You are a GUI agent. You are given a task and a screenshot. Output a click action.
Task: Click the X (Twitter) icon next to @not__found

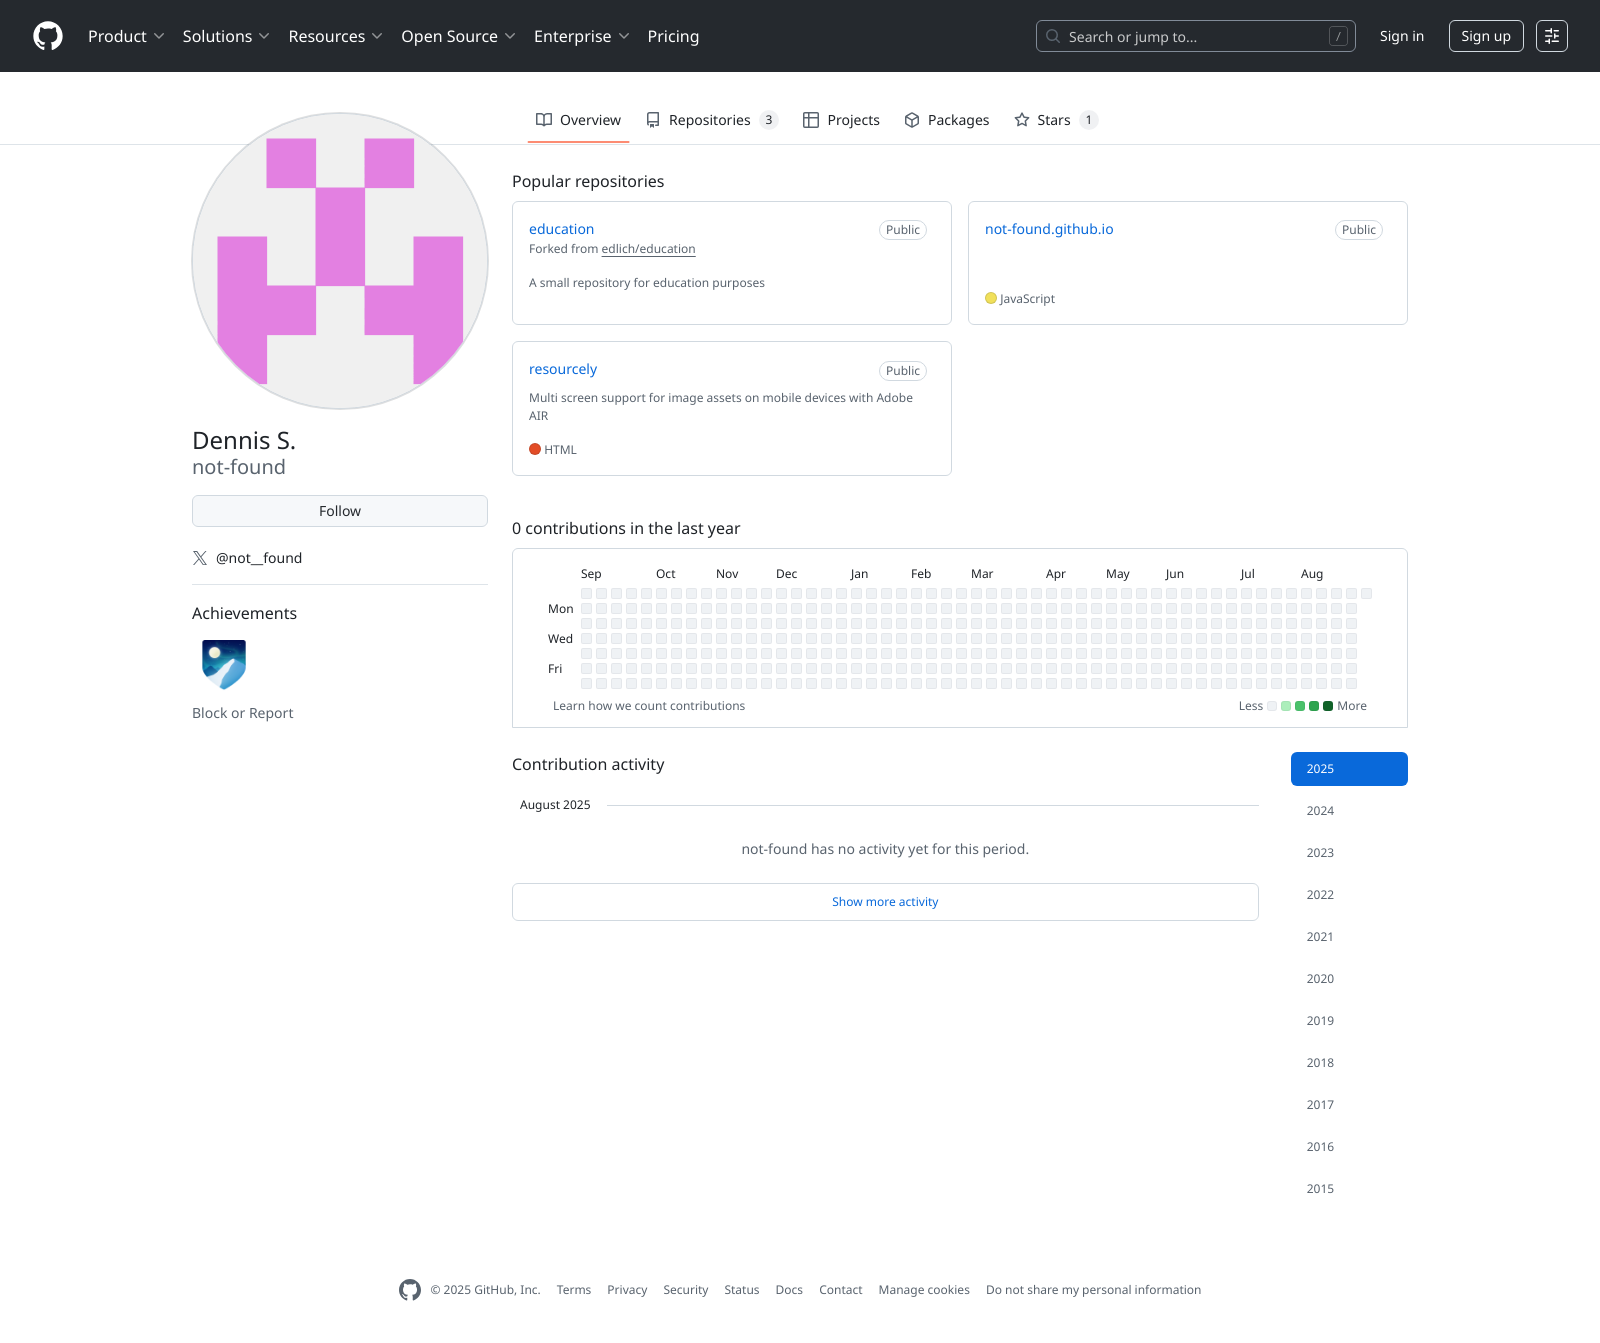tap(200, 558)
